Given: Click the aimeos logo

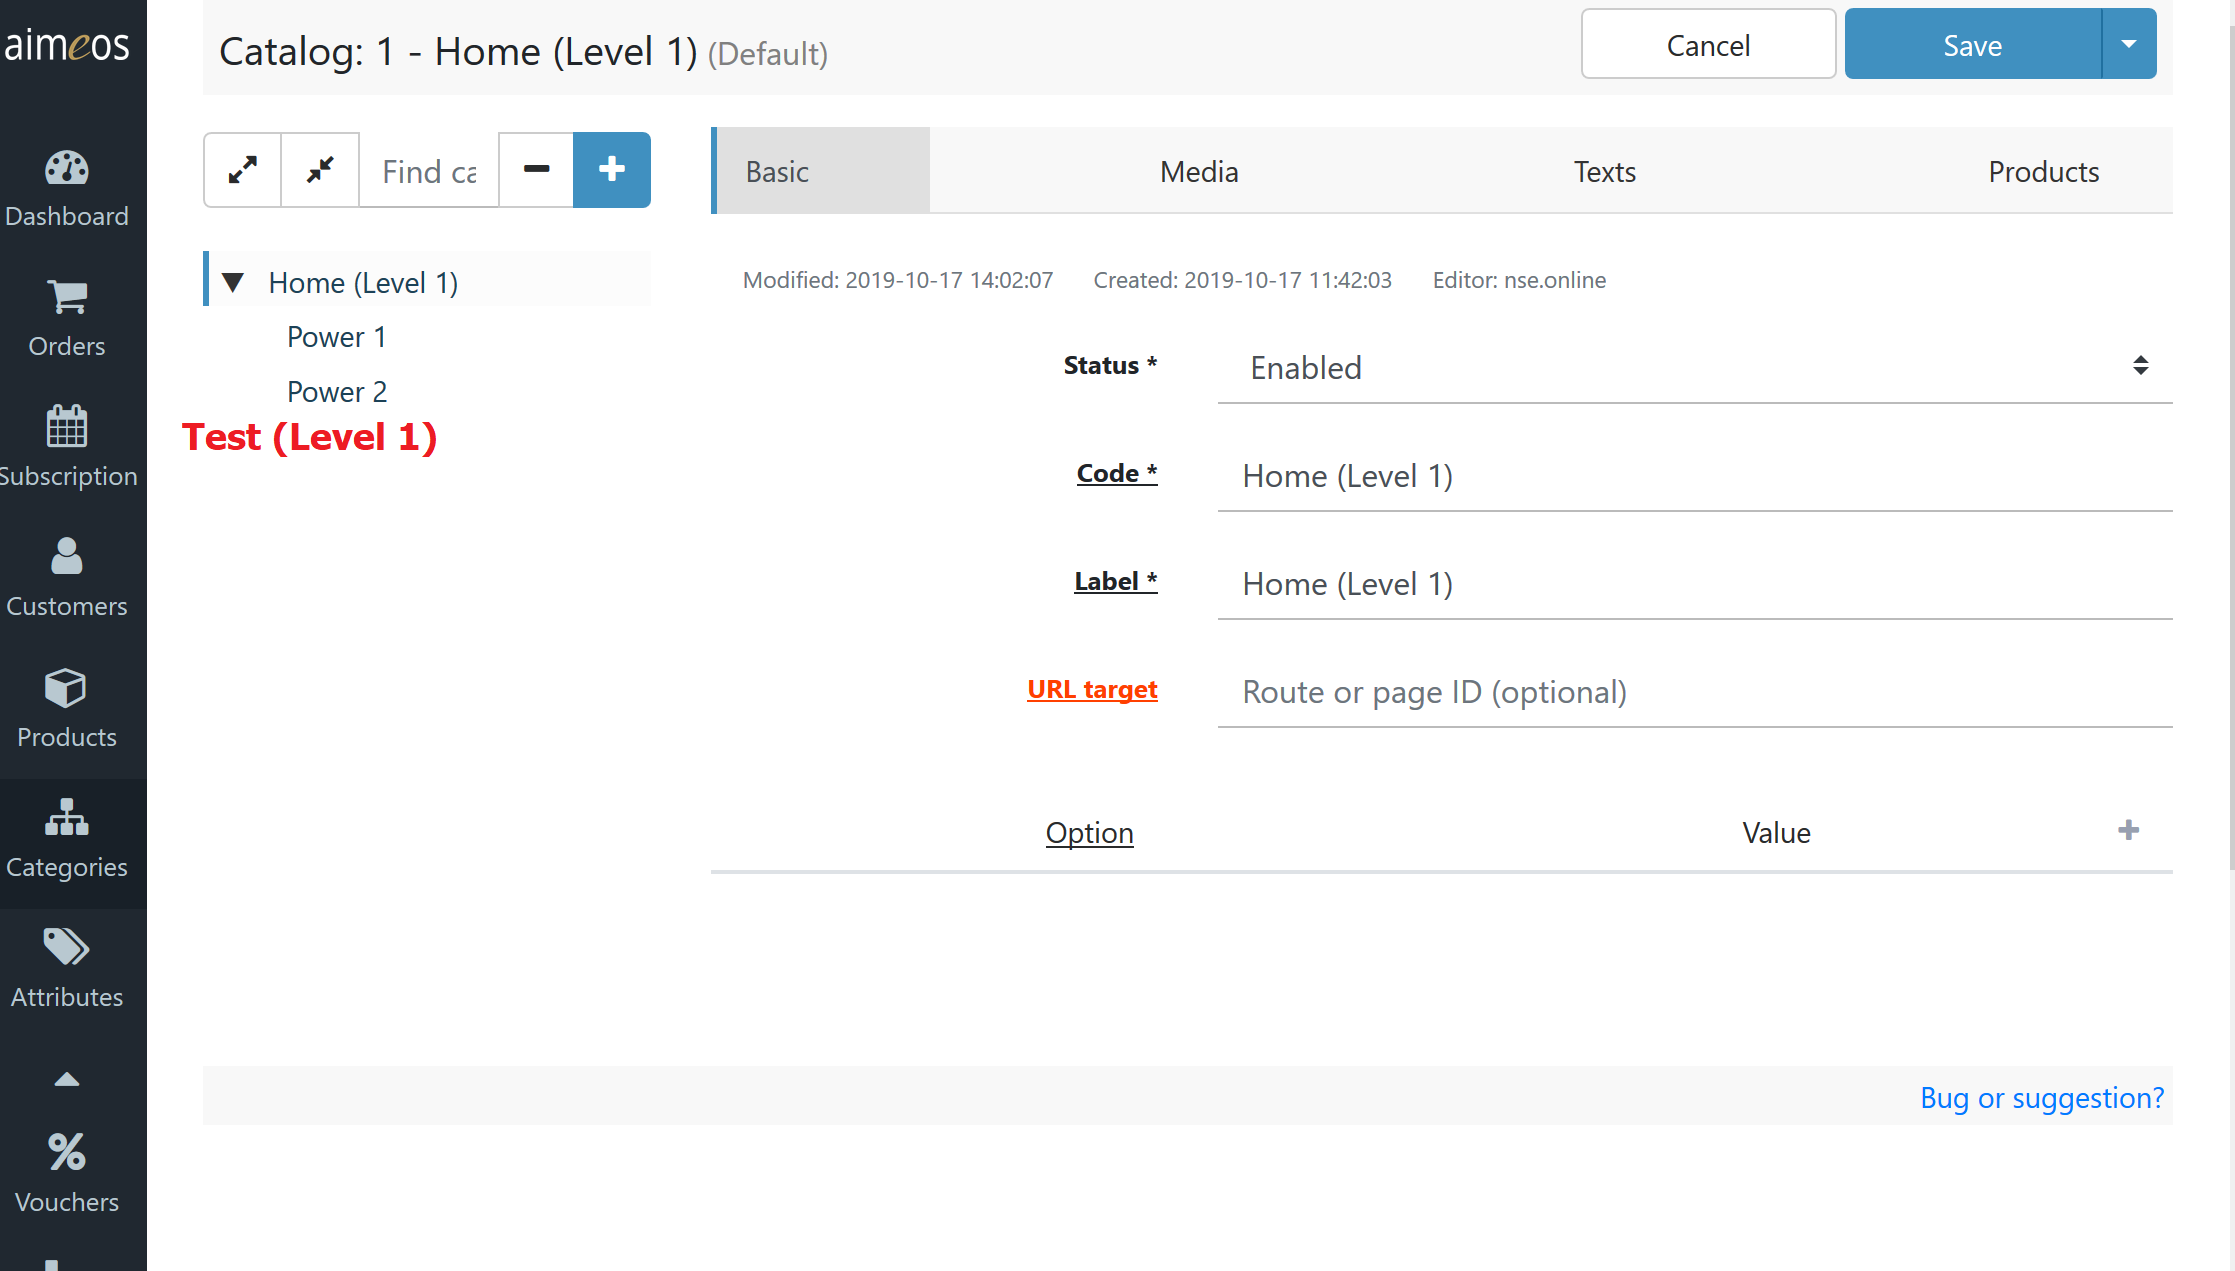Looking at the screenshot, I should click(x=67, y=45).
